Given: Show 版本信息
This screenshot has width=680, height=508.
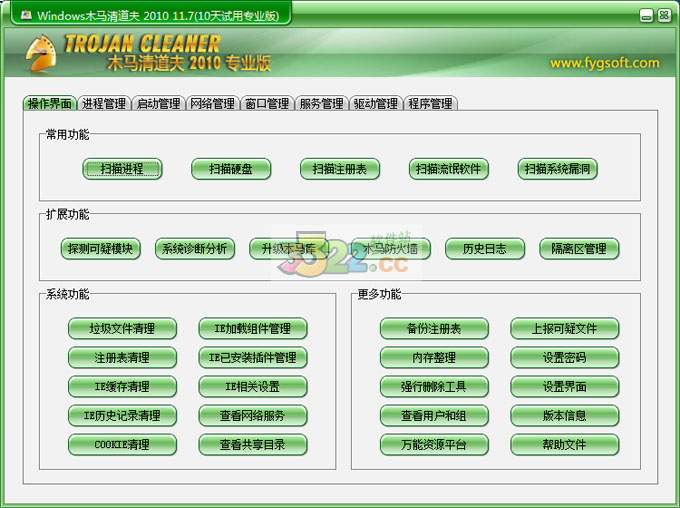Looking at the screenshot, I should click(565, 416).
